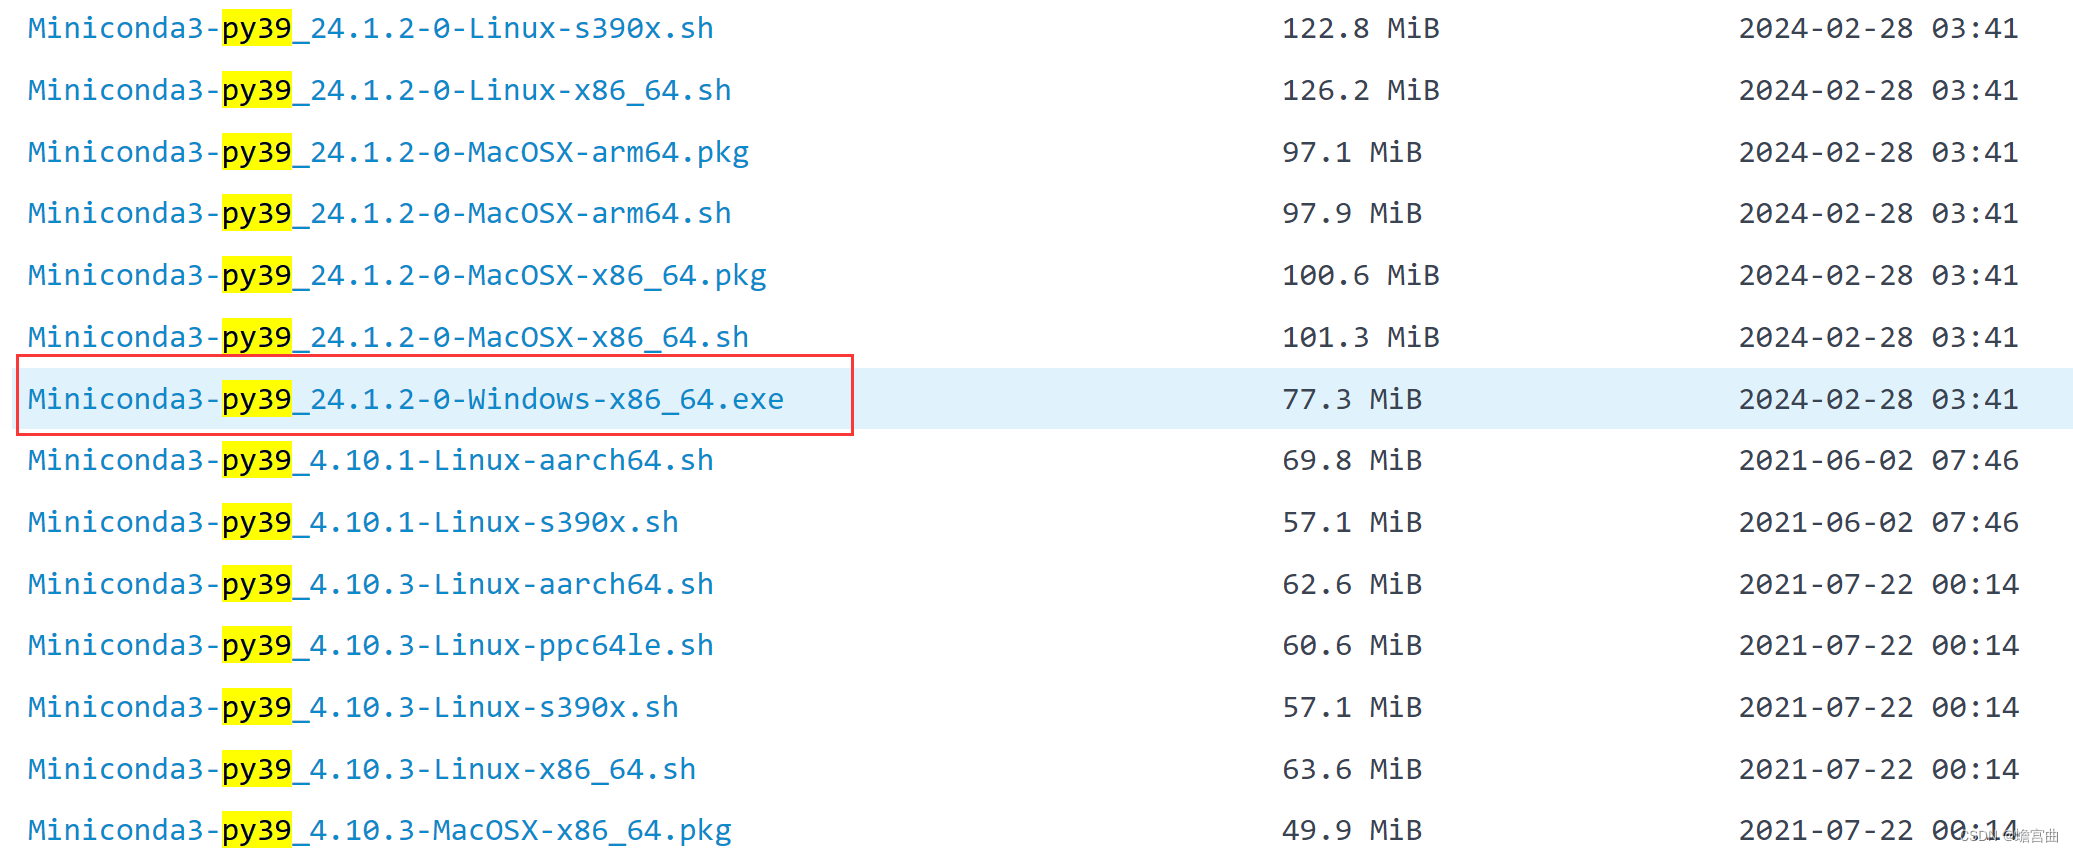Click the 126.2 MiB size value
Screen dimensions: 2073x852
click(x=1361, y=91)
